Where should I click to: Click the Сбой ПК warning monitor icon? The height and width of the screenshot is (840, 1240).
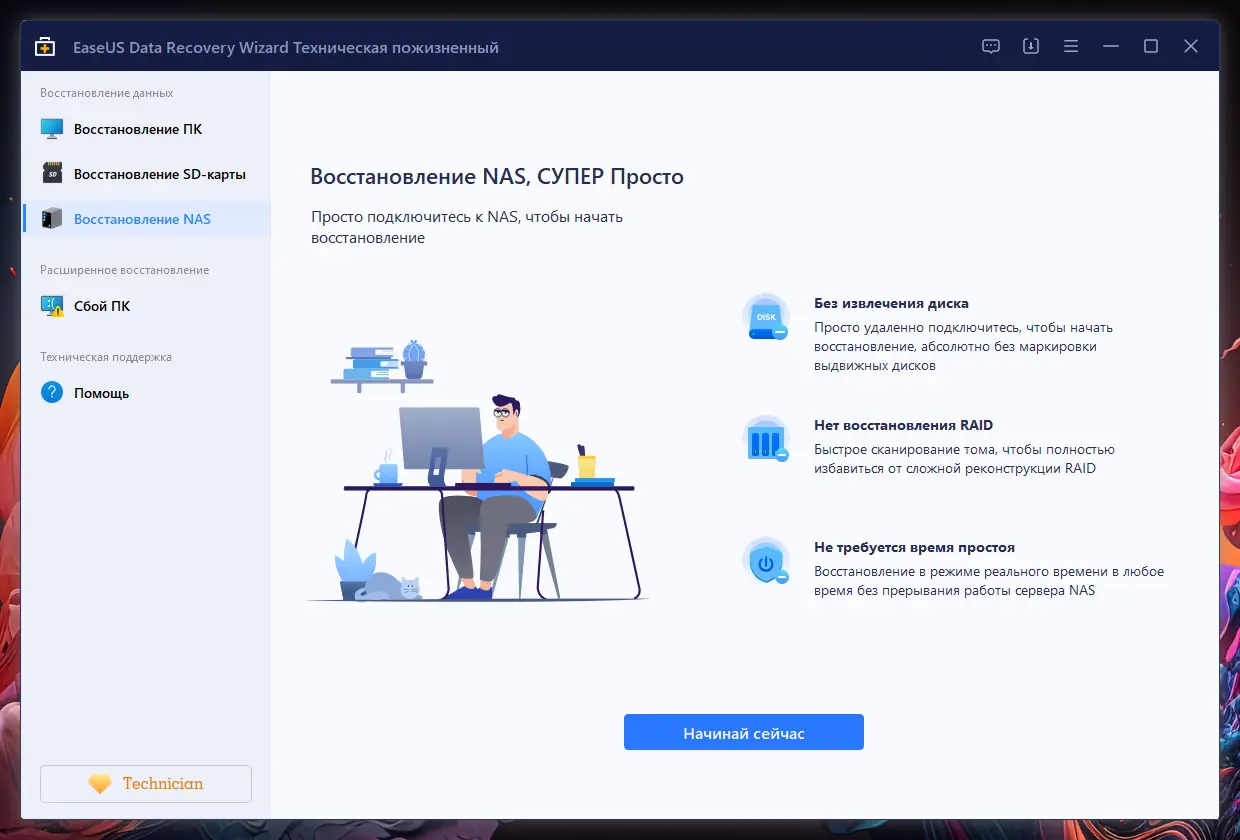pos(52,306)
